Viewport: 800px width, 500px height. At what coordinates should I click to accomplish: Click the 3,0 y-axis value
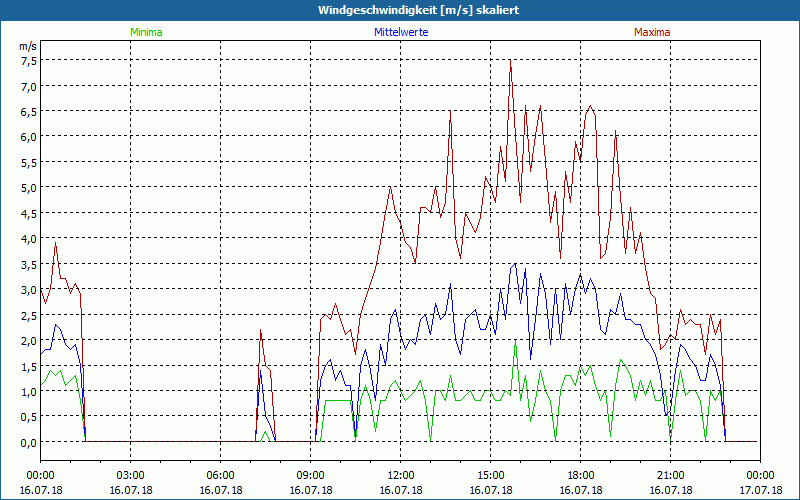(x=29, y=290)
